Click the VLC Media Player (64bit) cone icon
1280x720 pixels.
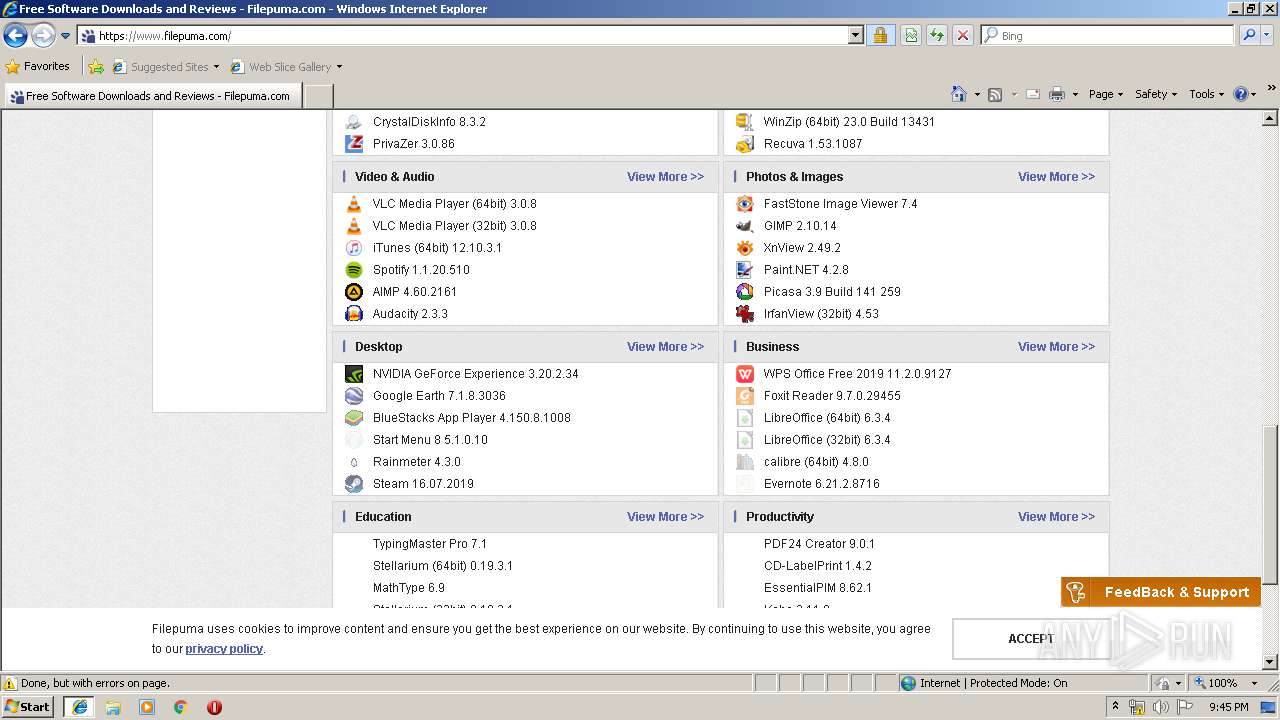pyautogui.click(x=353, y=204)
